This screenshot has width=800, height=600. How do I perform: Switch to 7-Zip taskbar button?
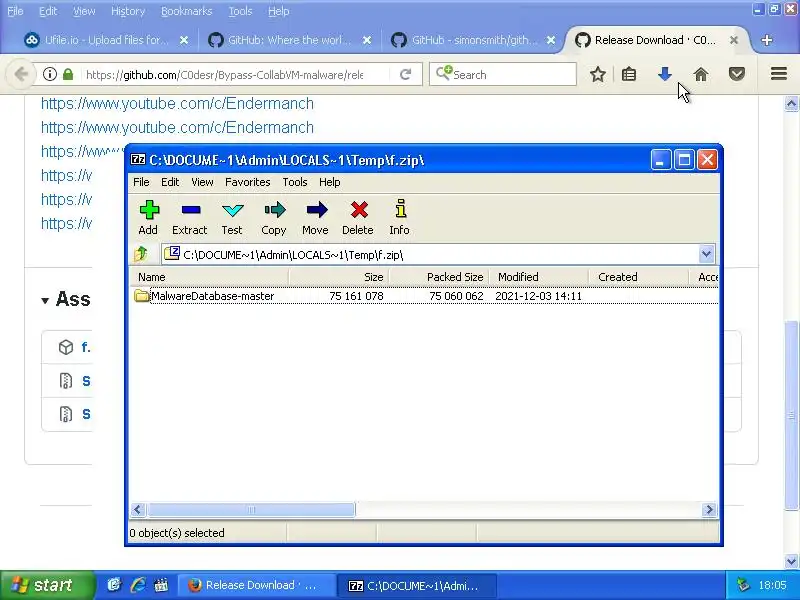pyautogui.click(x=417, y=585)
